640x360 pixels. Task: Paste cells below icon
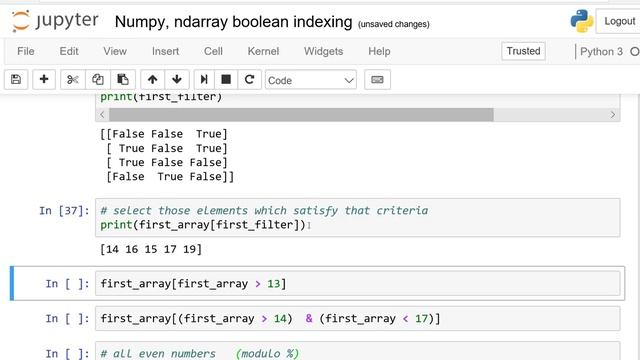[123, 80]
